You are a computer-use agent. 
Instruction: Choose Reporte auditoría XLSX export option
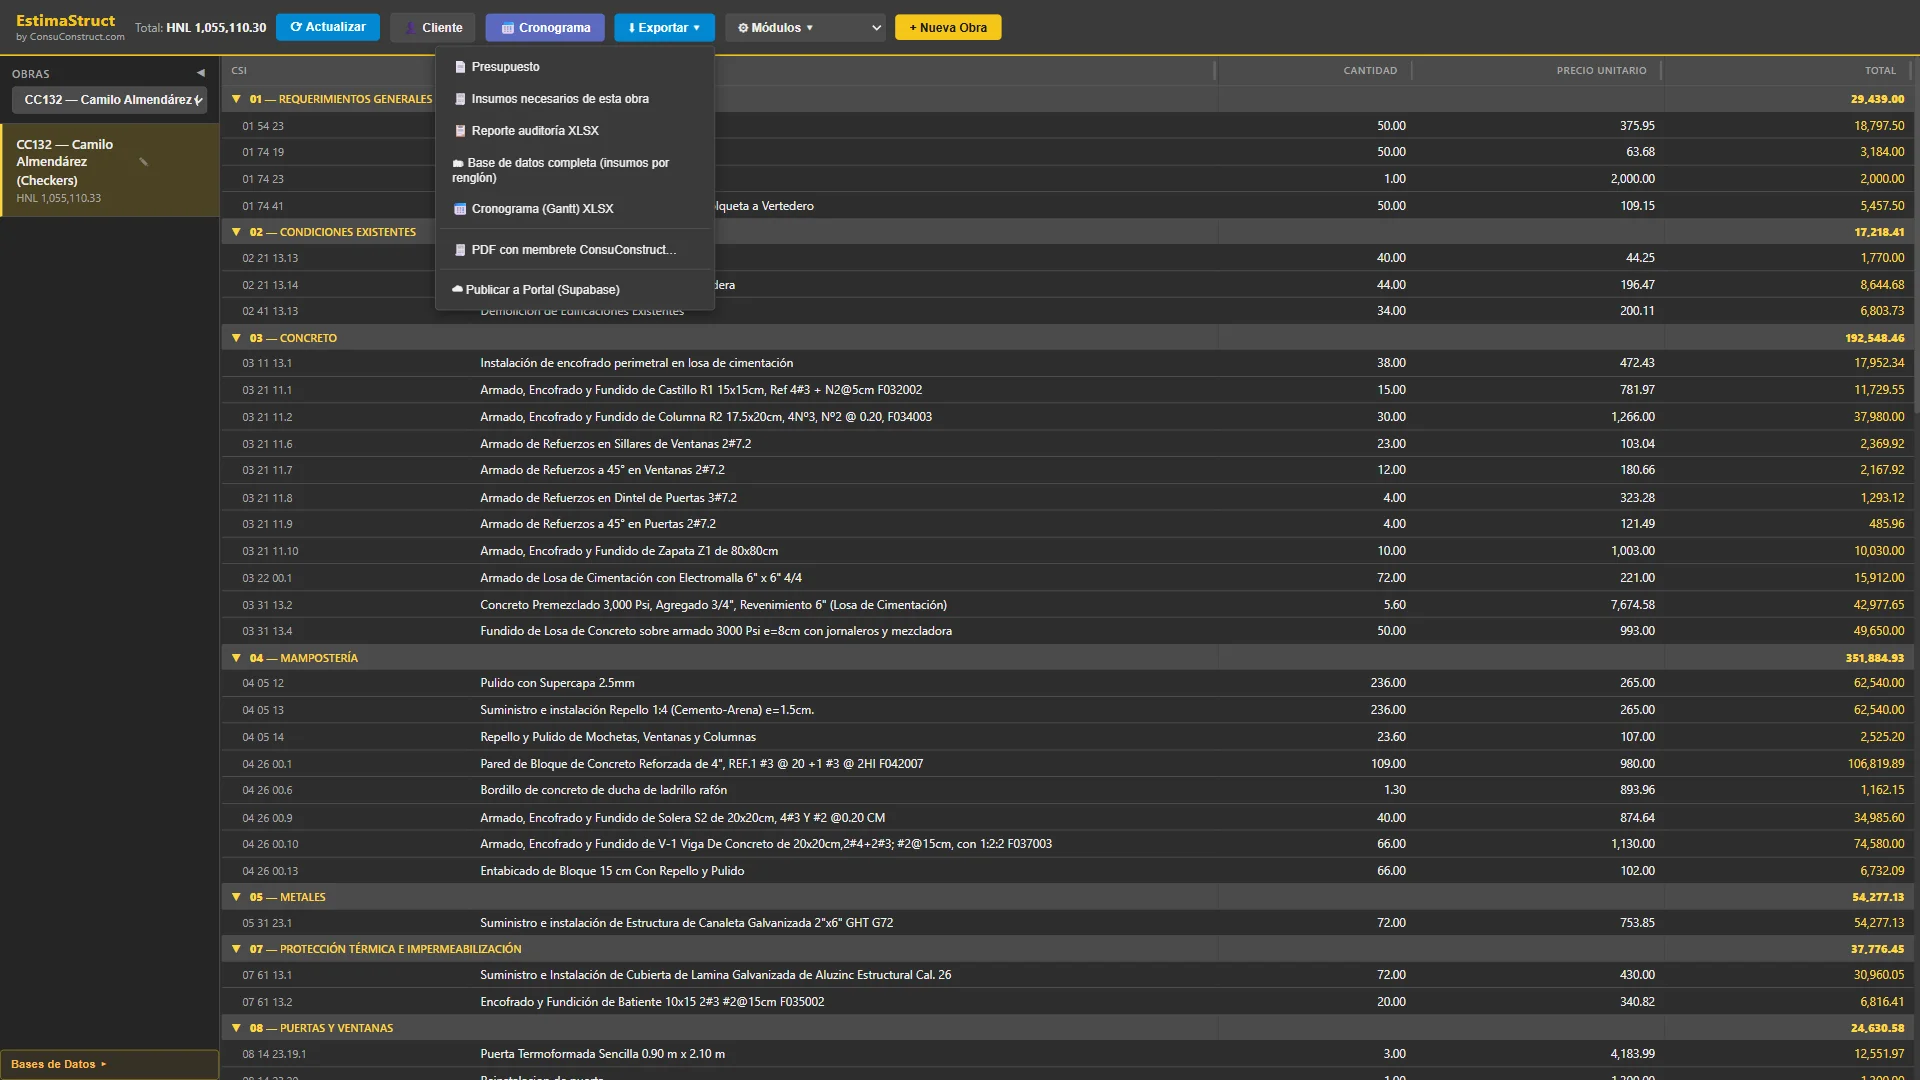(575, 131)
